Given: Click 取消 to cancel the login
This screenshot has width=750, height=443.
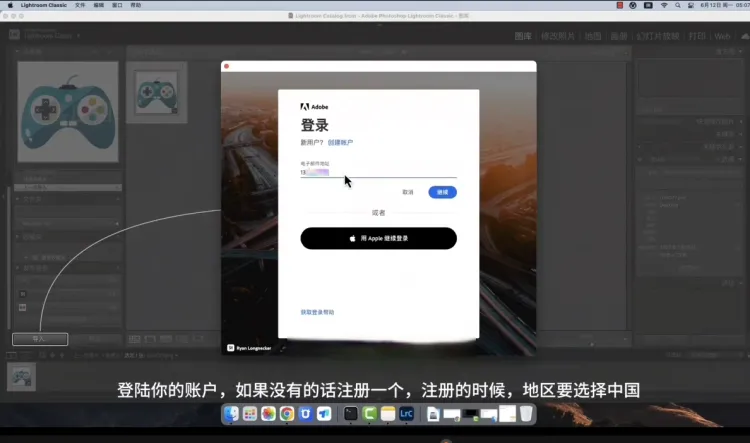Looking at the screenshot, I should (408, 192).
